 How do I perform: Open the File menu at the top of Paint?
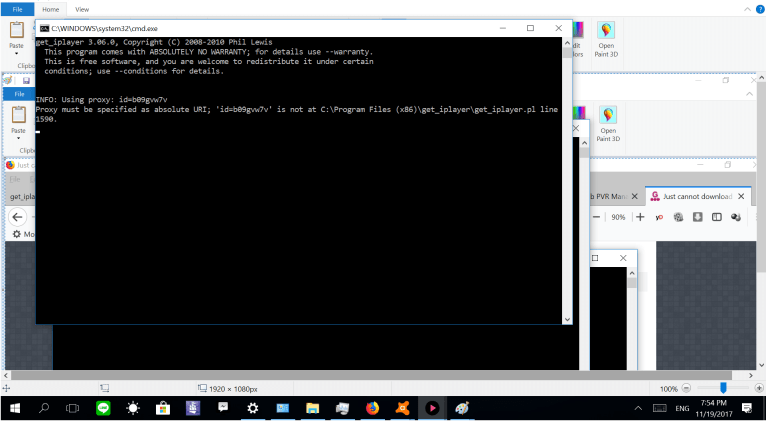coord(16,9)
